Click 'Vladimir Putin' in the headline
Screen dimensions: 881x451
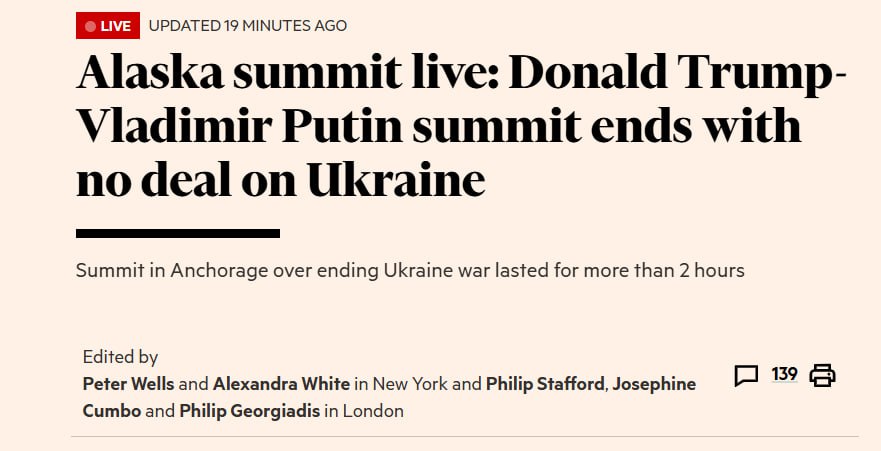coord(248,128)
